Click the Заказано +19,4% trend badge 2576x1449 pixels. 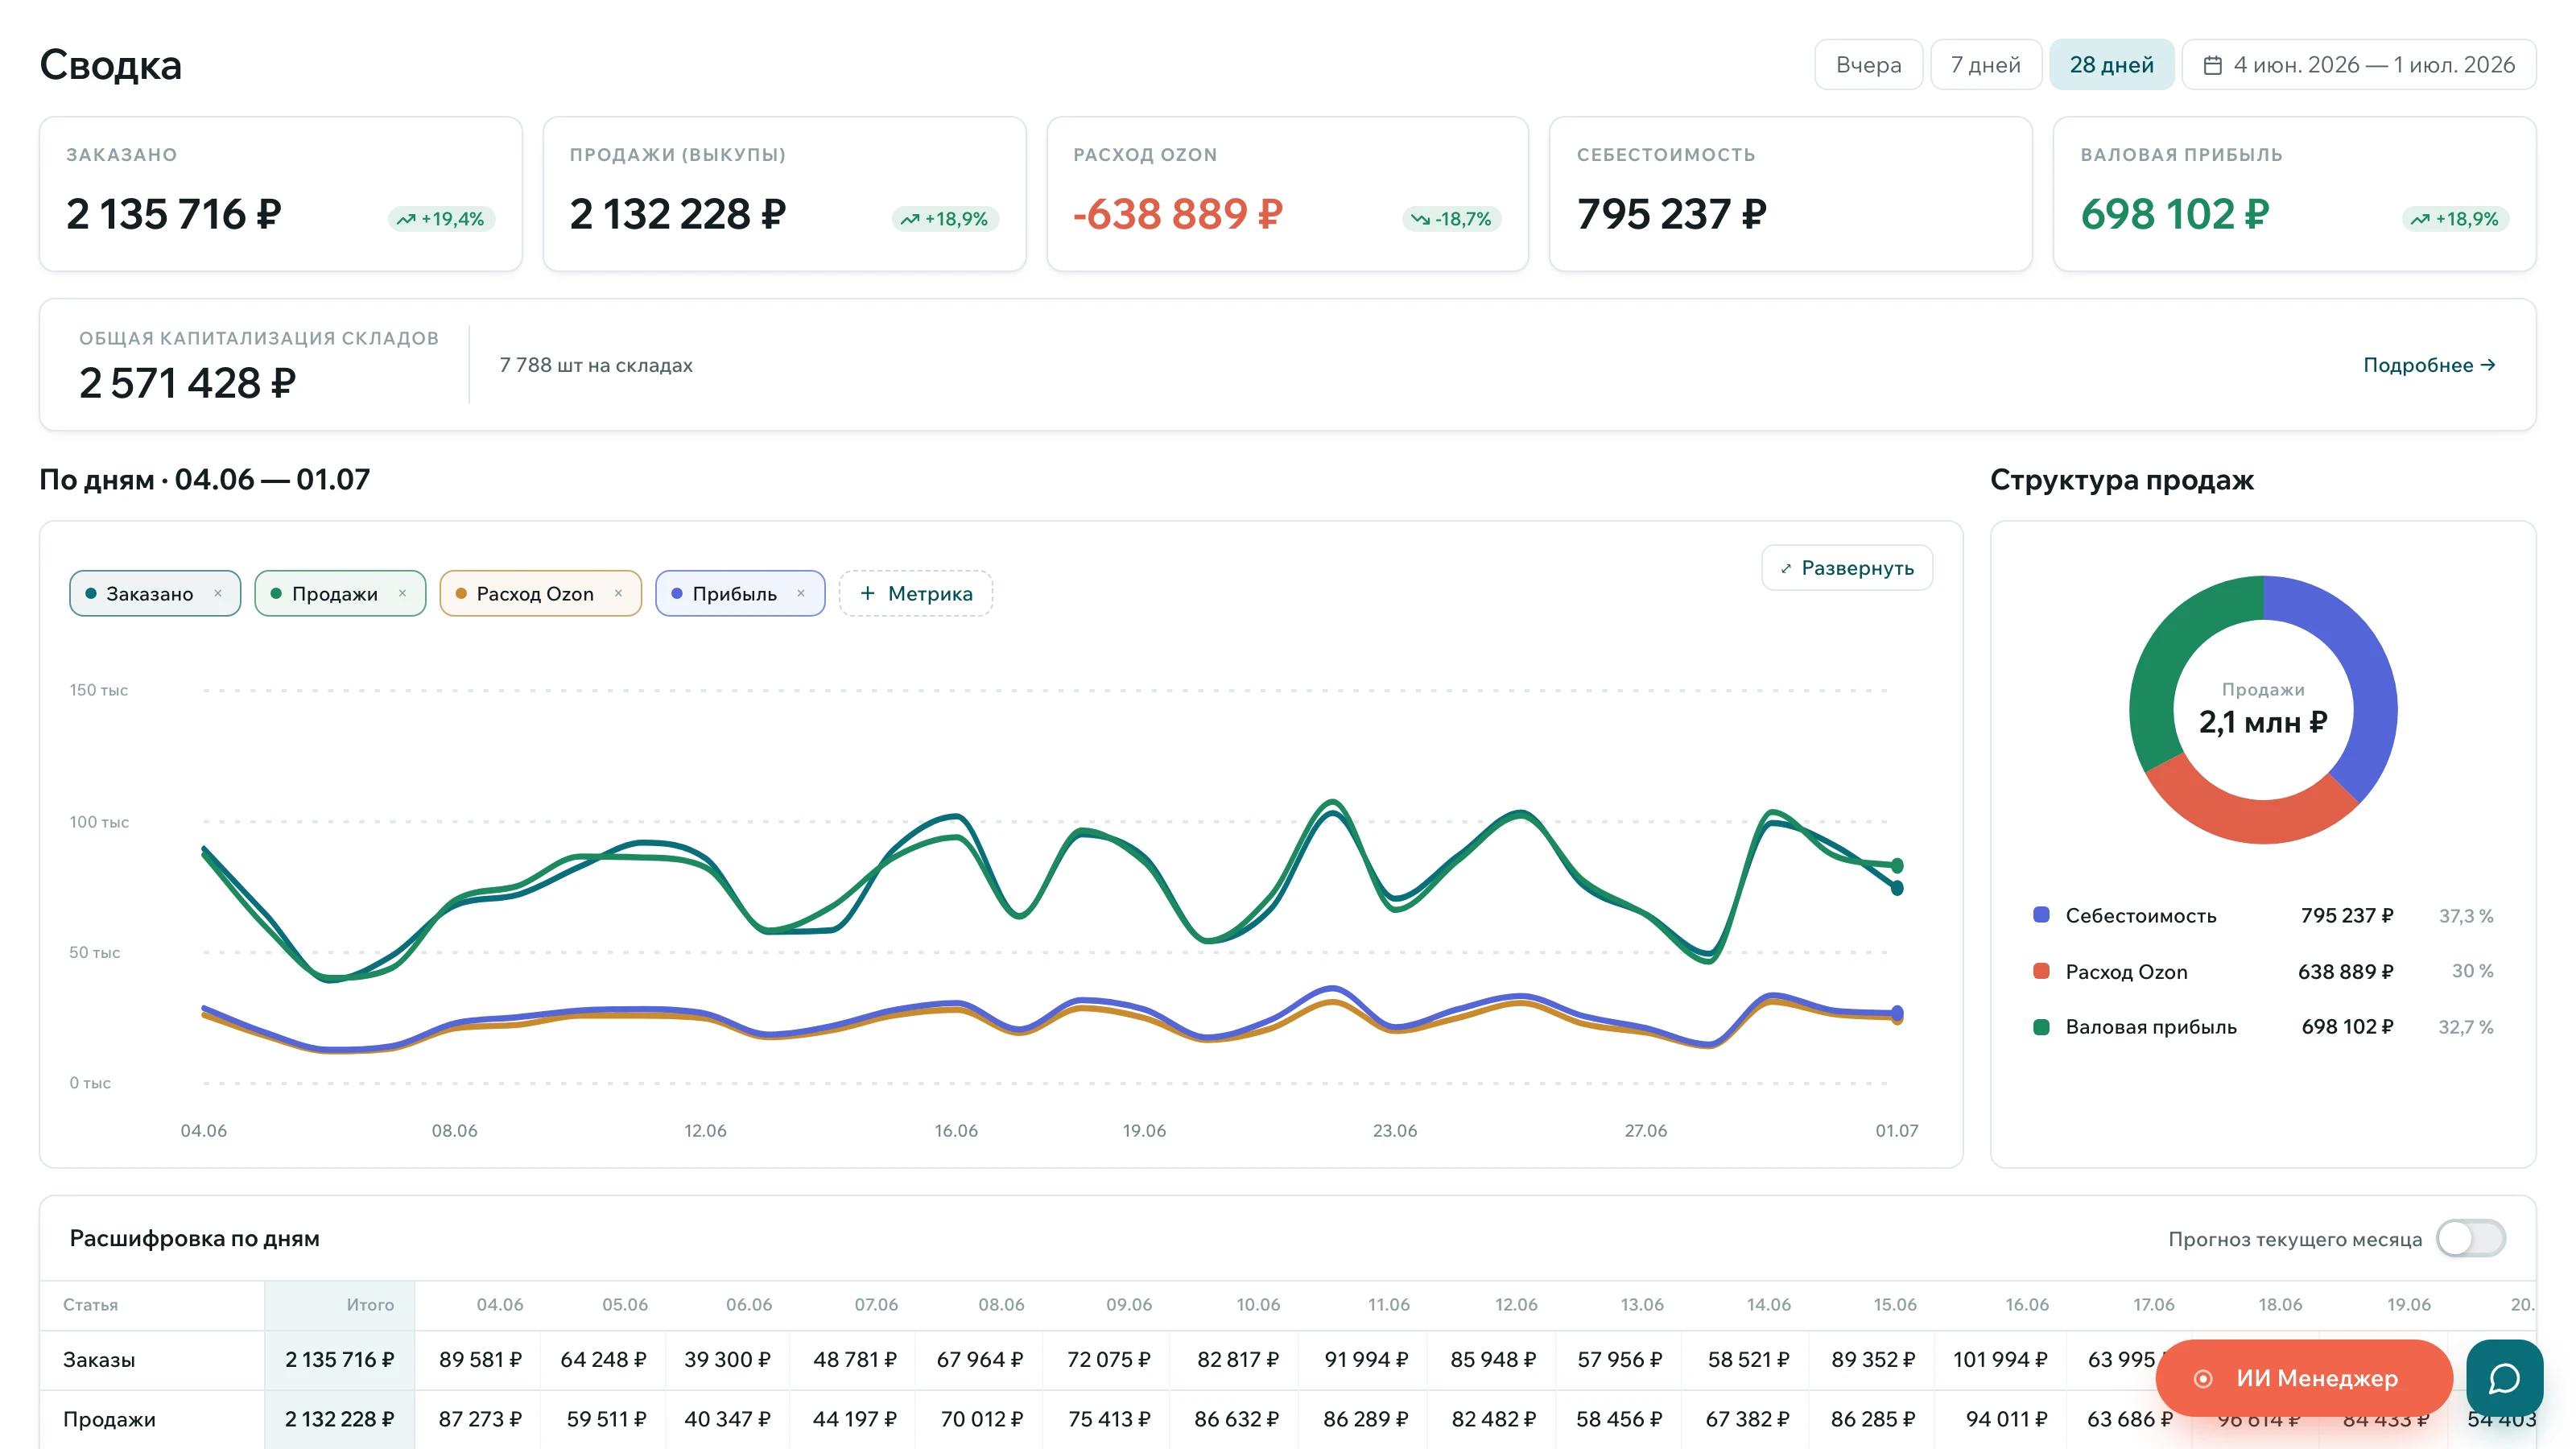(x=441, y=219)
